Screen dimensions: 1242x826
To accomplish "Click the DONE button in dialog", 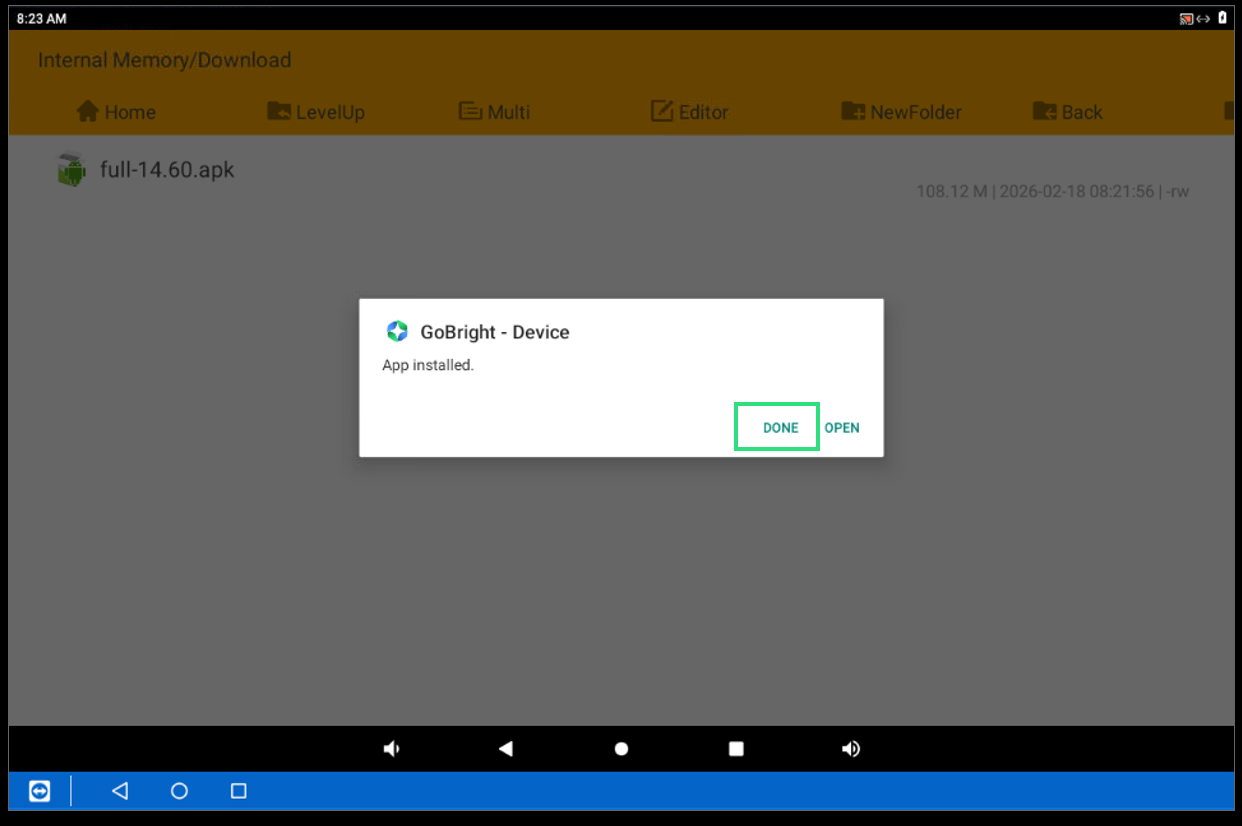I will pos(778,427).
